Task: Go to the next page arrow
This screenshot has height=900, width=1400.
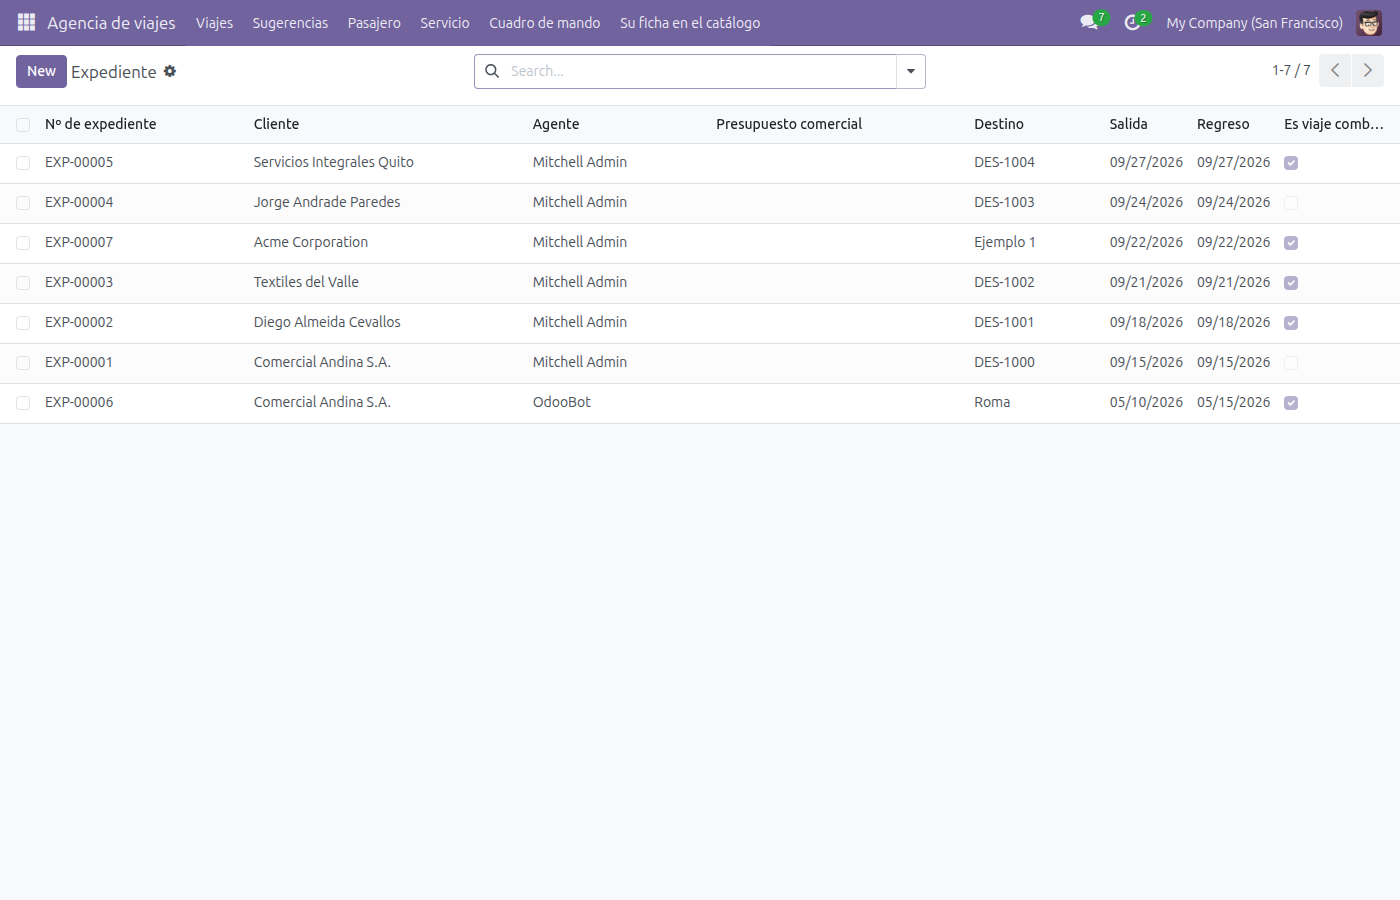Action: 1368,71
